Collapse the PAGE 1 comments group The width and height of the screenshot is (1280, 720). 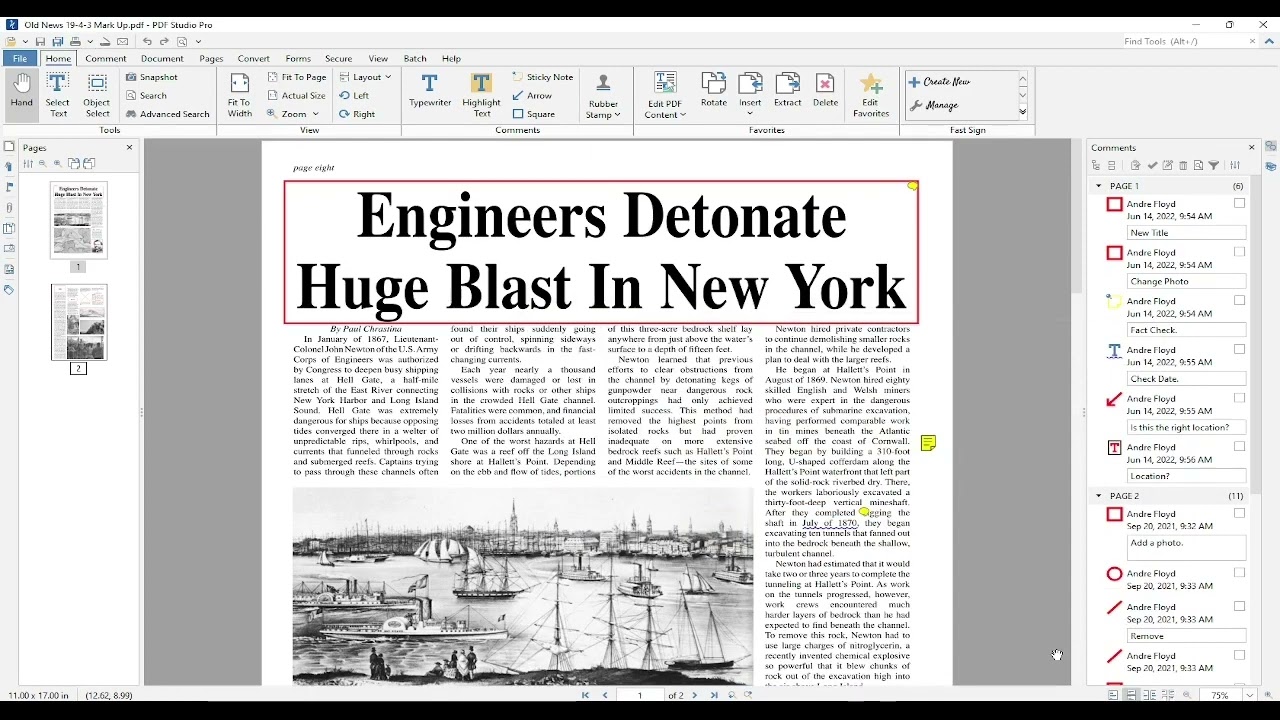[x=1099, y=186]
